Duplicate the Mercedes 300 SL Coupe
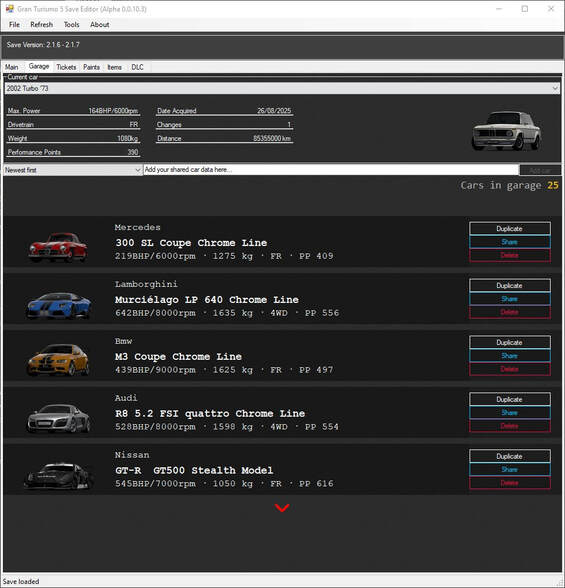565x588 pixels. (510, 228)
